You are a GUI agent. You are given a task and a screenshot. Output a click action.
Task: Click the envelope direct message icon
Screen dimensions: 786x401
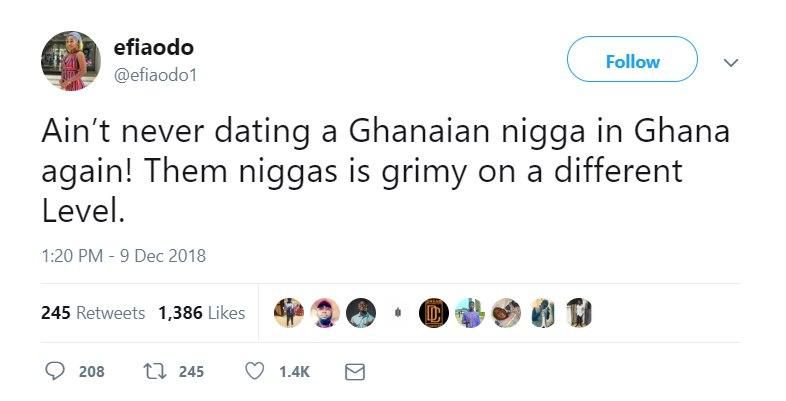click(355, 372)
